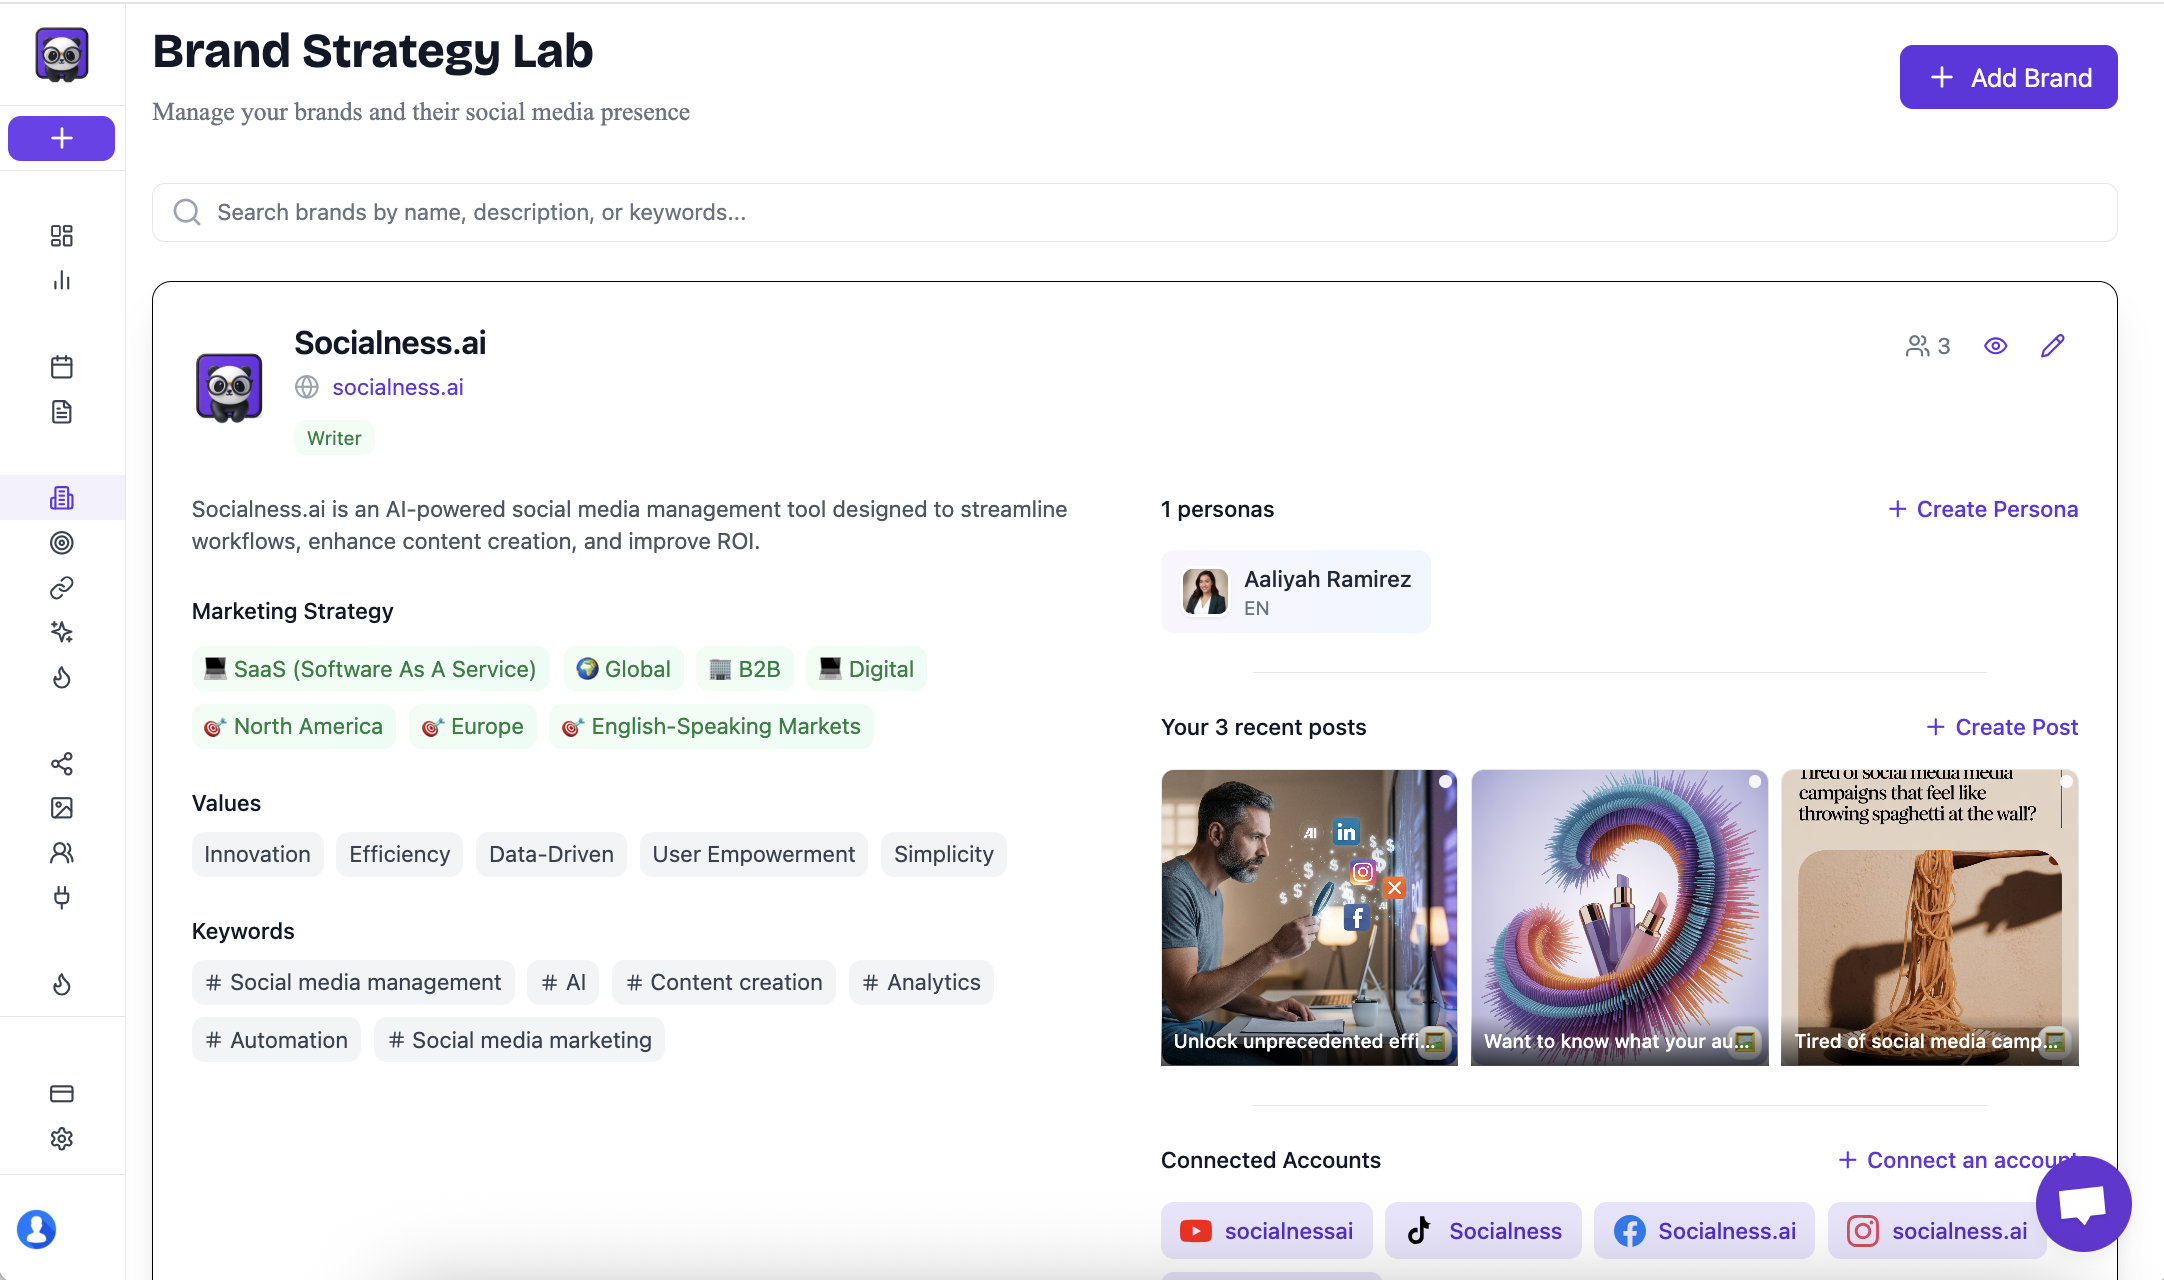Open the dashboard grid icon in sidebar
Screen dimensions: 2164x1280
(x=61, y=235)
